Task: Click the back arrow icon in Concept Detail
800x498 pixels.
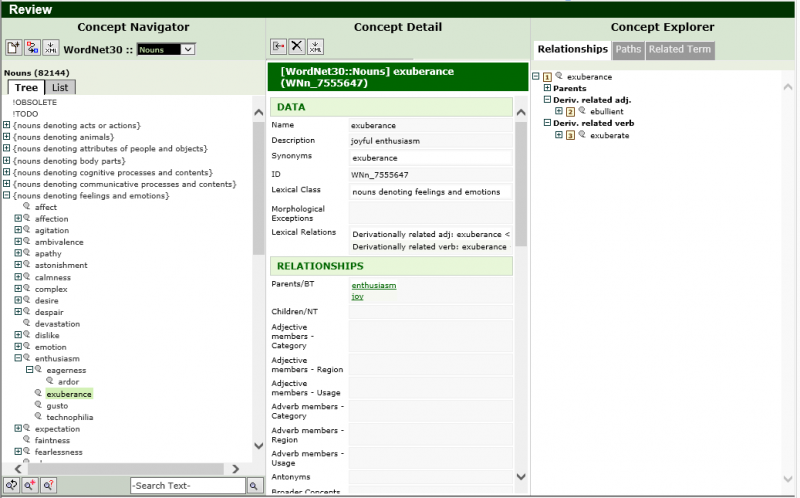Action: click(x=278, y=46)
